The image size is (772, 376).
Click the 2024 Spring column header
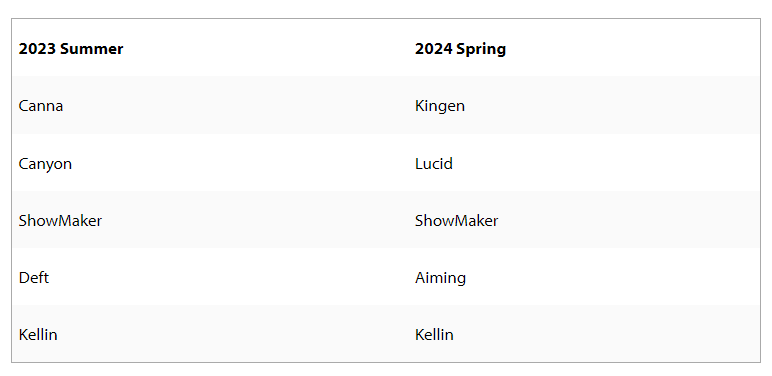coord(460,49)
